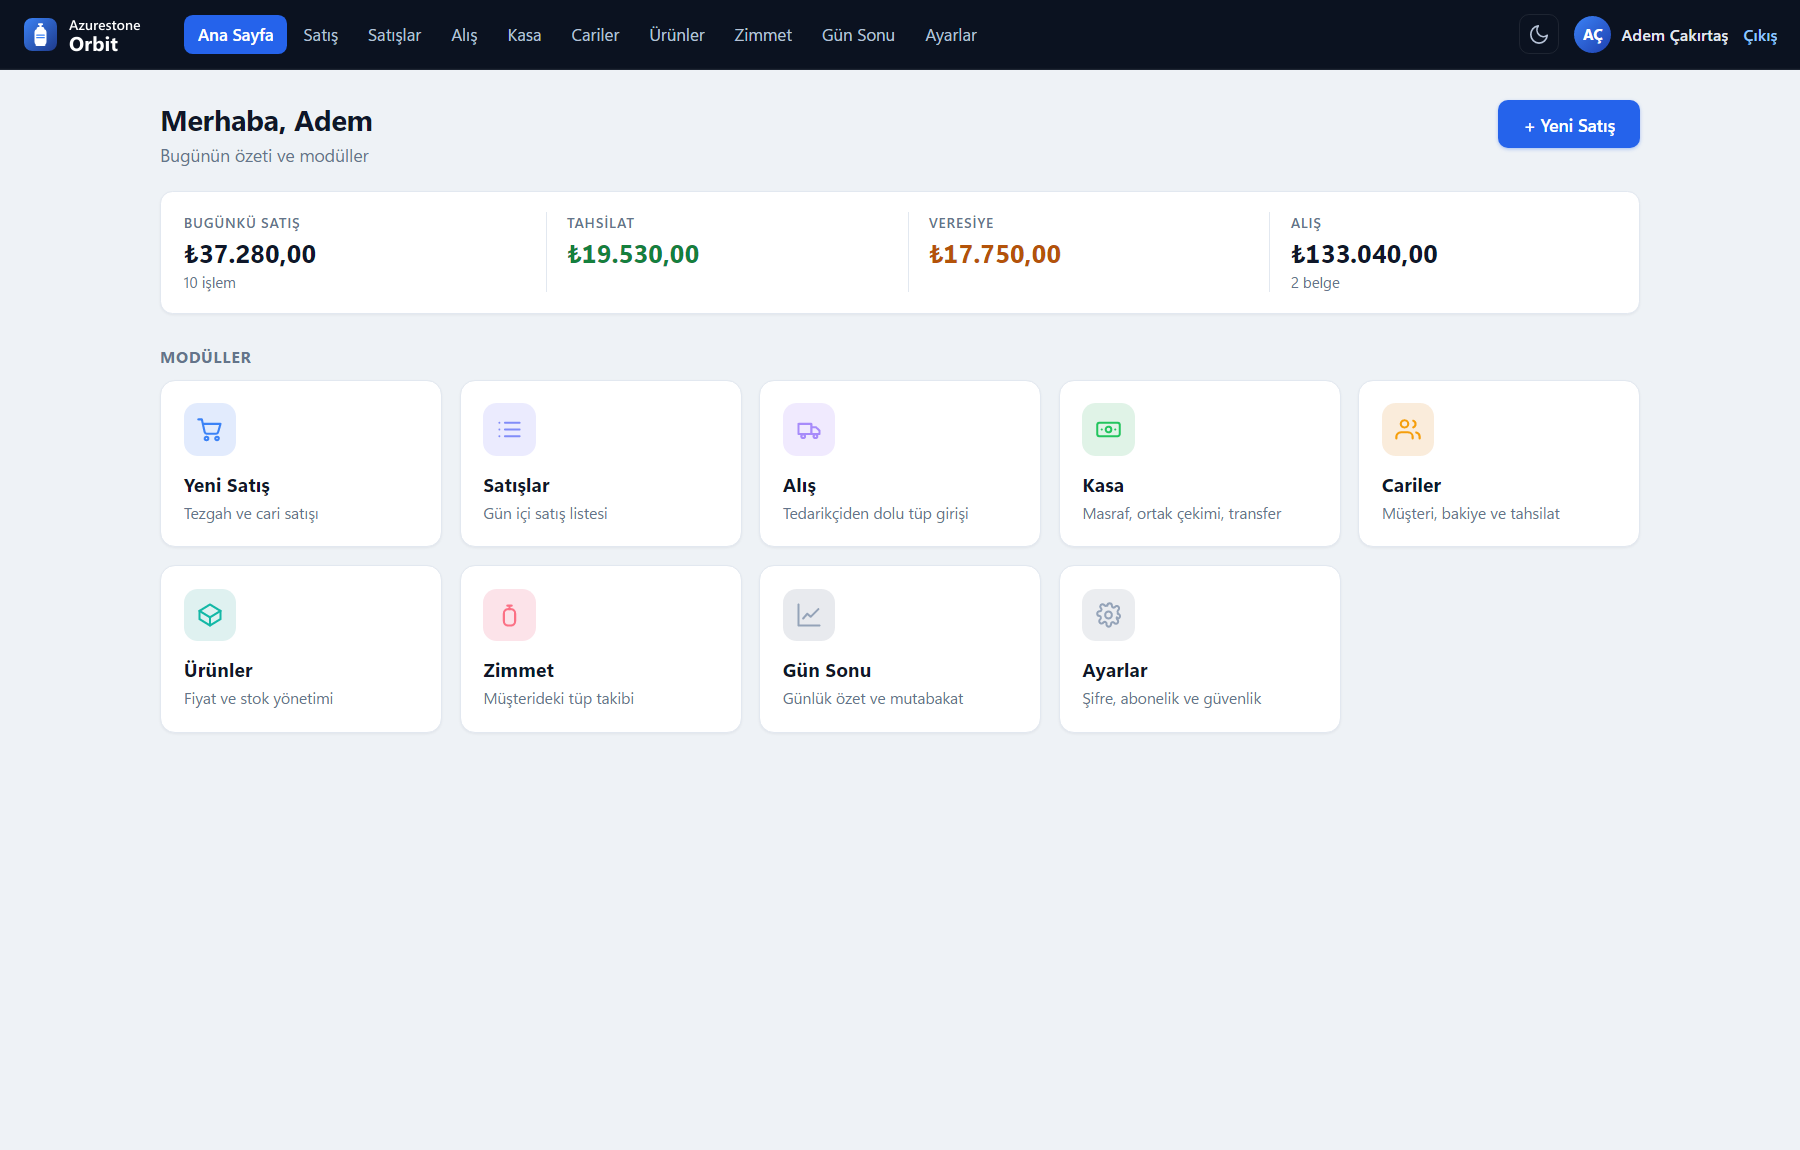The image size is (1800, 1150).
Task: Switch to Kasa in the top navigation
Action: pos(524,35)
